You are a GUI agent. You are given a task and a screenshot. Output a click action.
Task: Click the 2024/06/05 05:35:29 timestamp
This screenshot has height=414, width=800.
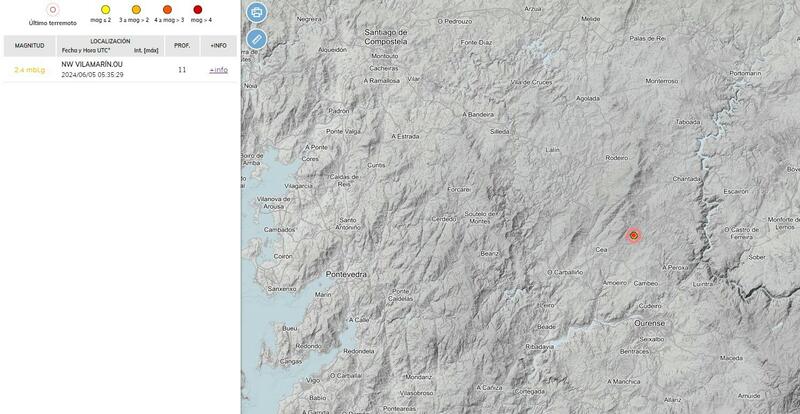click(92, 75)
